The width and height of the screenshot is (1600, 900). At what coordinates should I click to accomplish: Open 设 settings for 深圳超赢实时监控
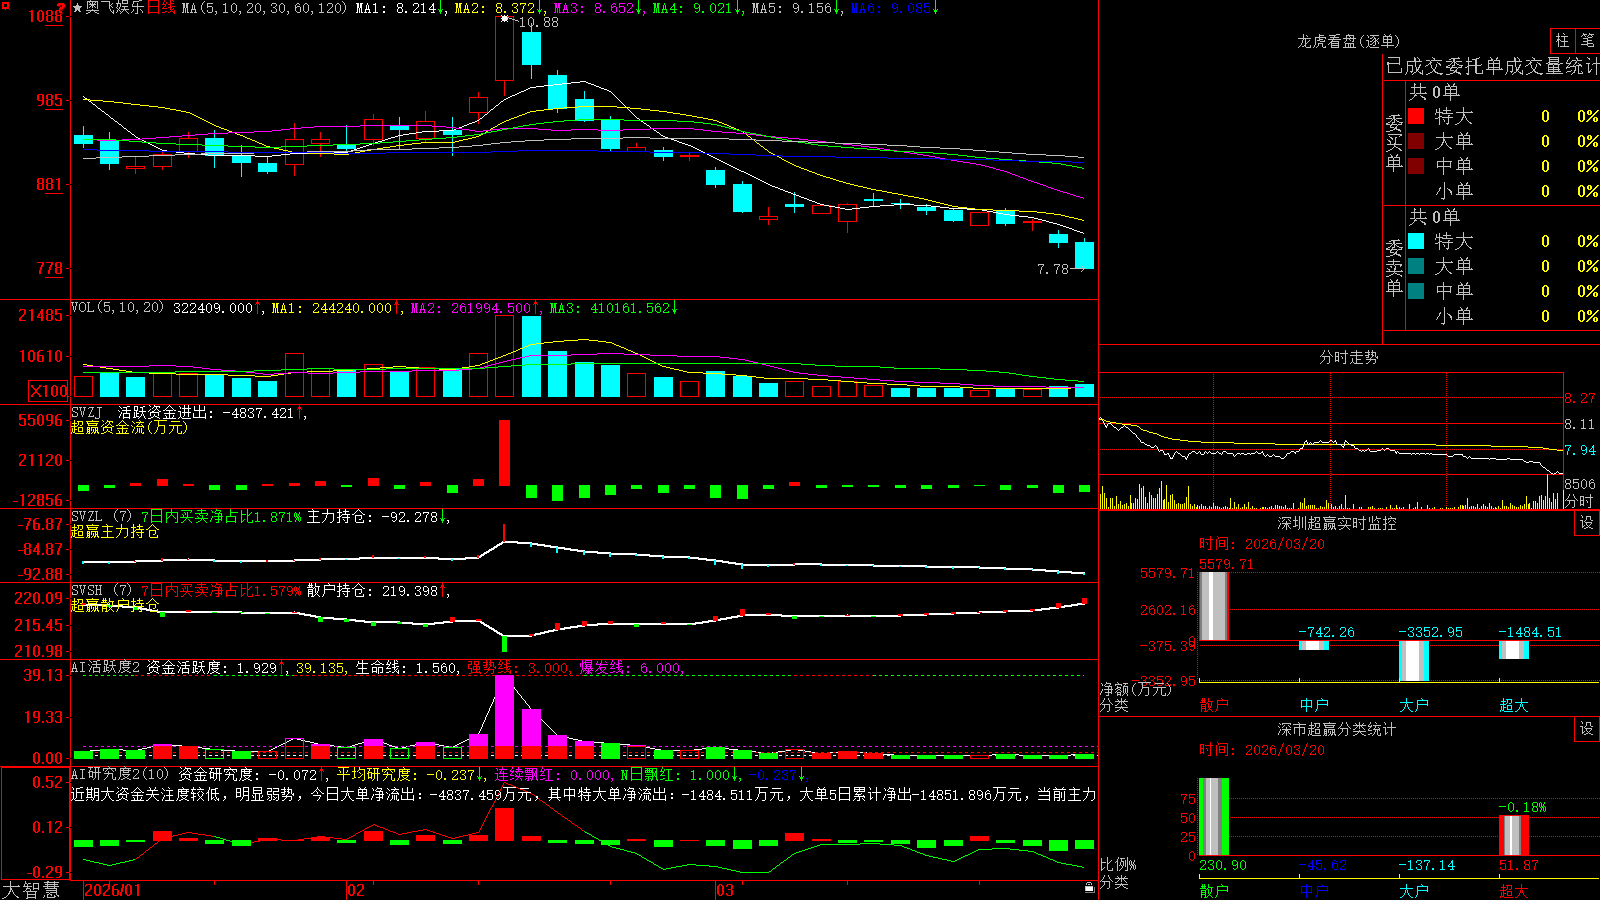pos(1587,523)
